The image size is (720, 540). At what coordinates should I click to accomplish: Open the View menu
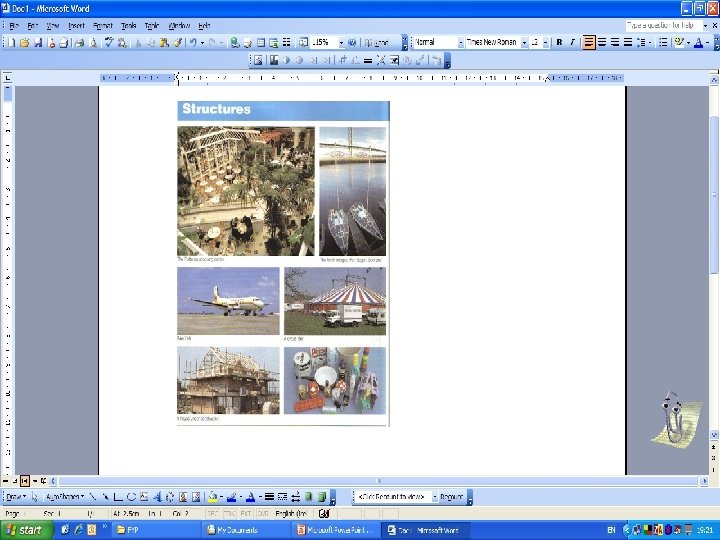[53, 26]
